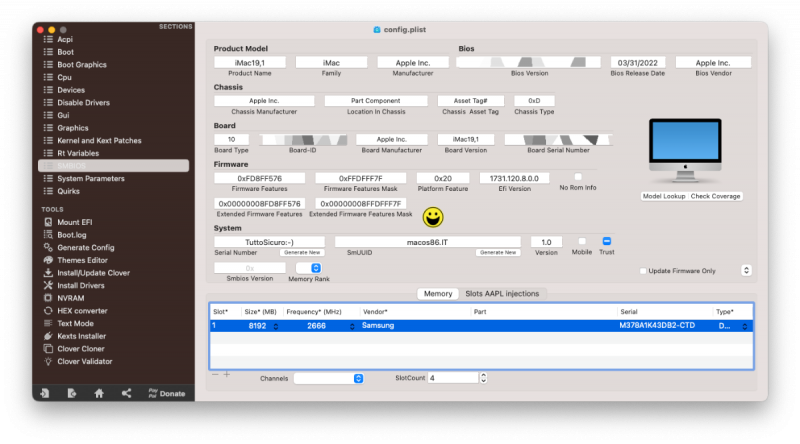This screenshot has width=800, height=444.
Task: Enable Update Firmware Only checkbox
Action: coord(643,271)
